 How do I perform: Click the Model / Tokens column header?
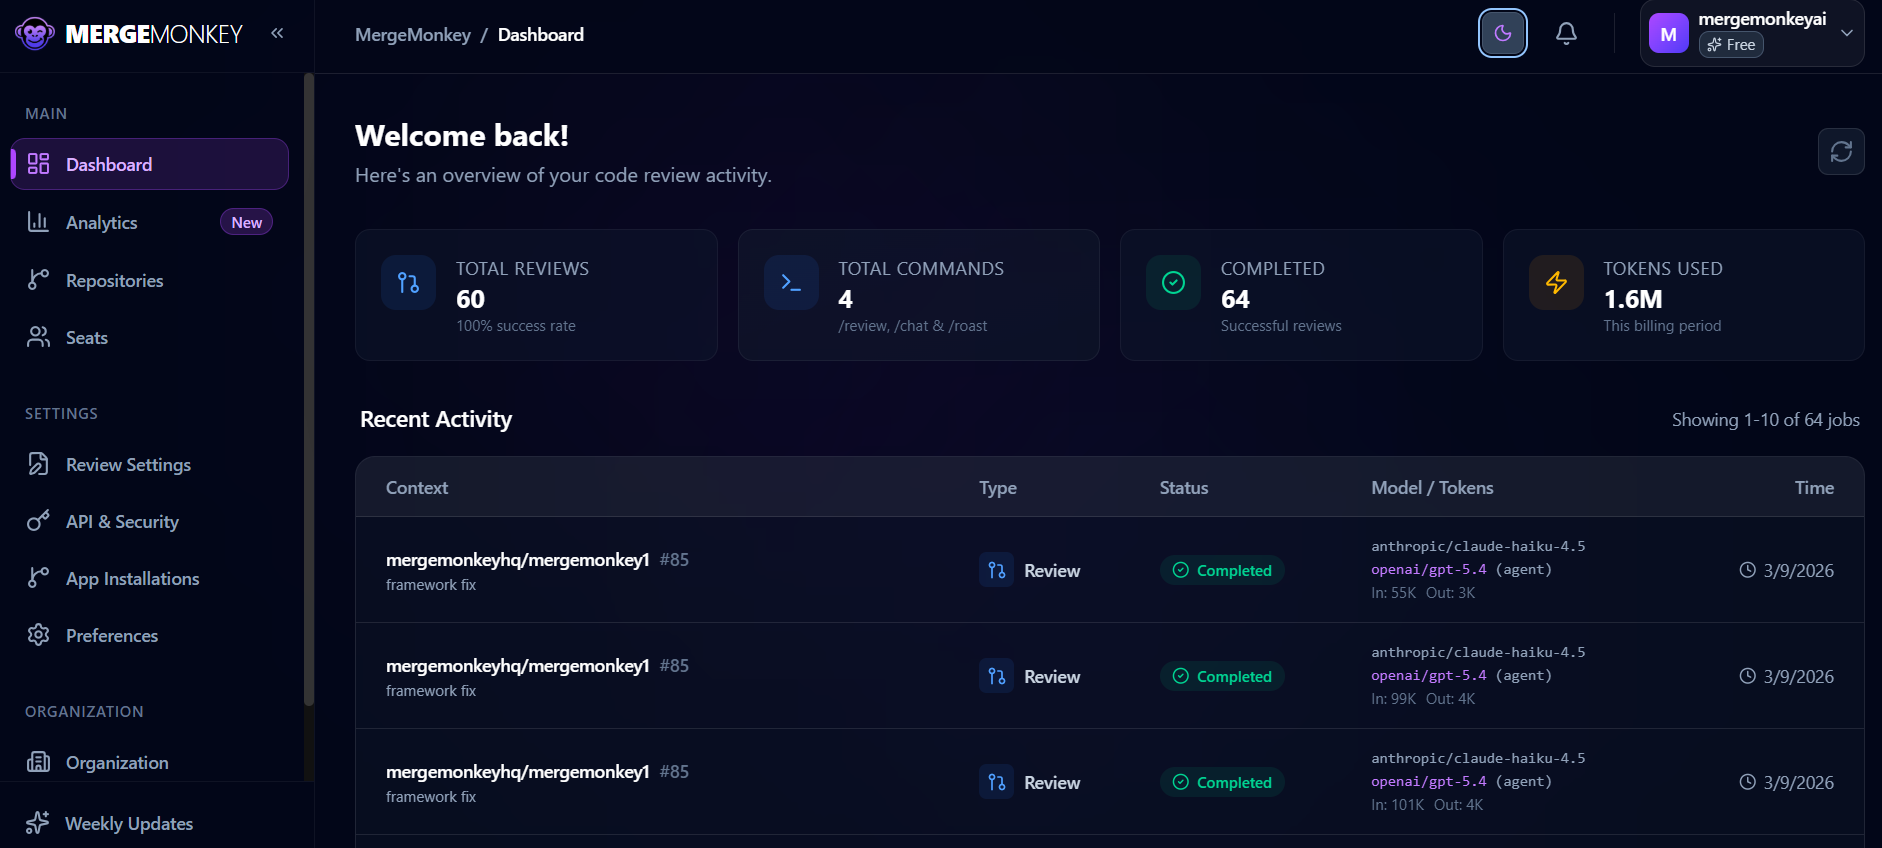(x=1432, y=488)
